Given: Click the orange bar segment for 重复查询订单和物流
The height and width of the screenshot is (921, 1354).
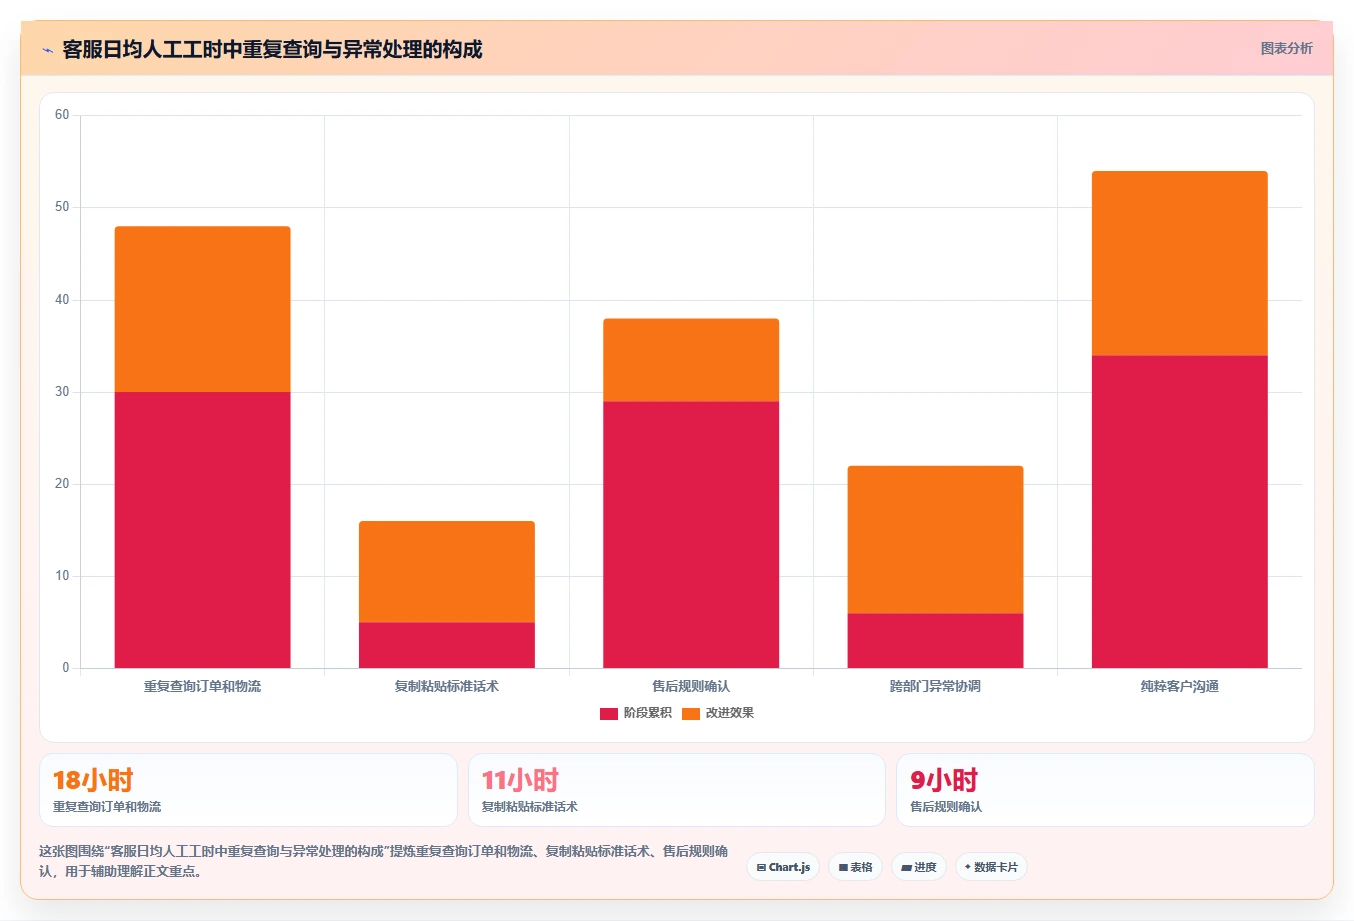Looking at the screenshot, I should pos(203,309).
